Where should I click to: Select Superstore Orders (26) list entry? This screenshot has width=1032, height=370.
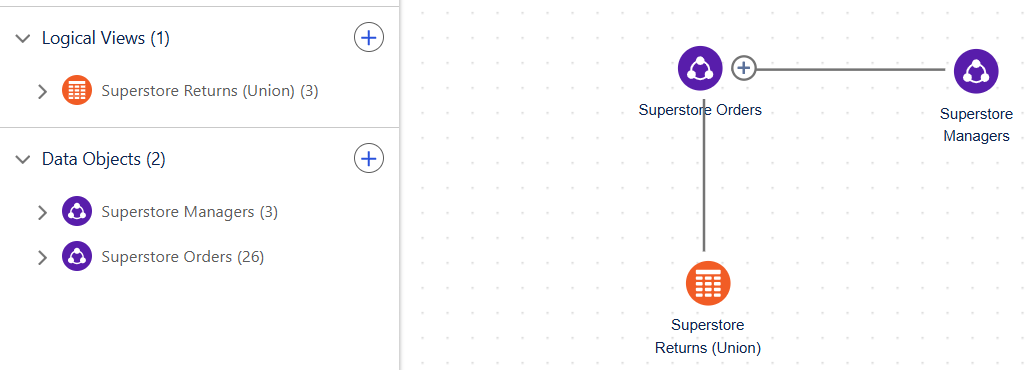click(x=183, y=257)
